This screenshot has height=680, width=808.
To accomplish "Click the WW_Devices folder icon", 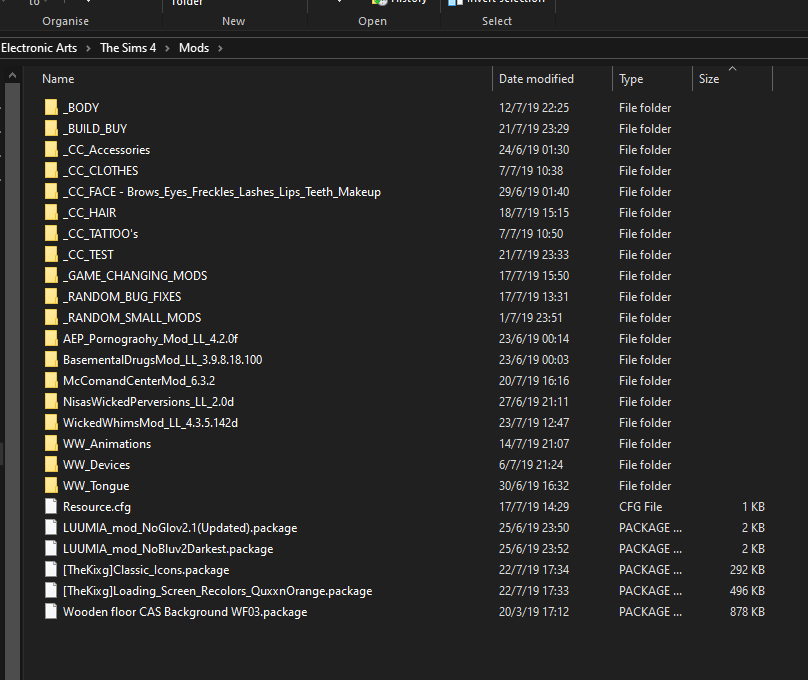I will point(51,465).
